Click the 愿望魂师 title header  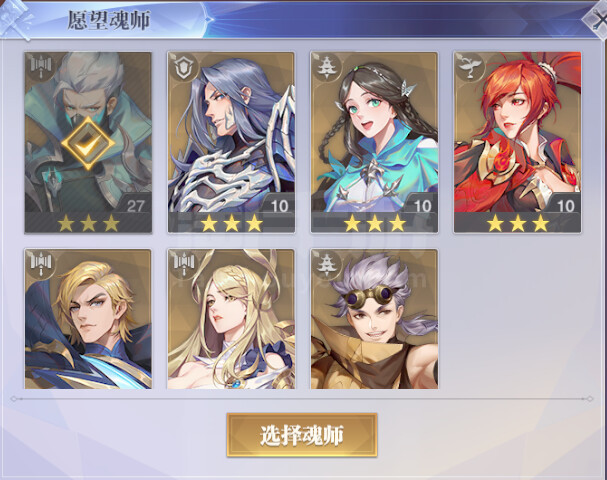pyautogui.click(x=109, y=20)
